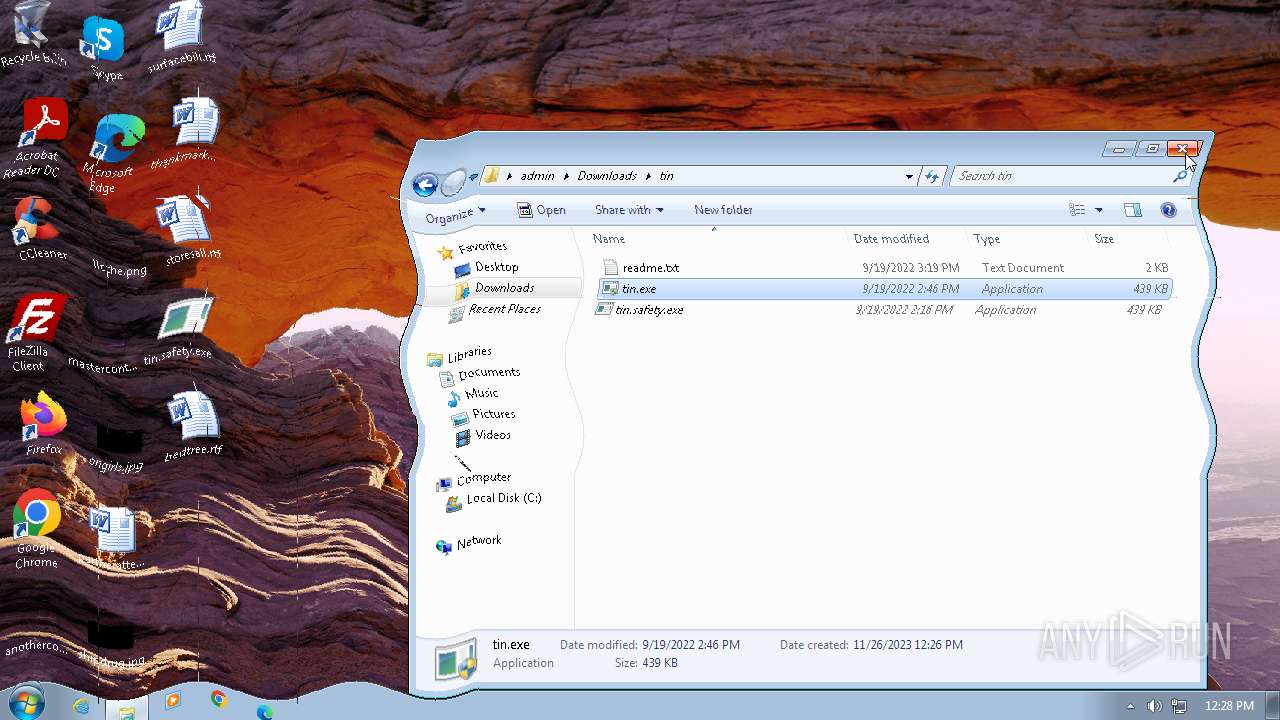
Task: Select the surfacebill.rtf desktop file
Action: pyautogui.click(x=183, y=36)
